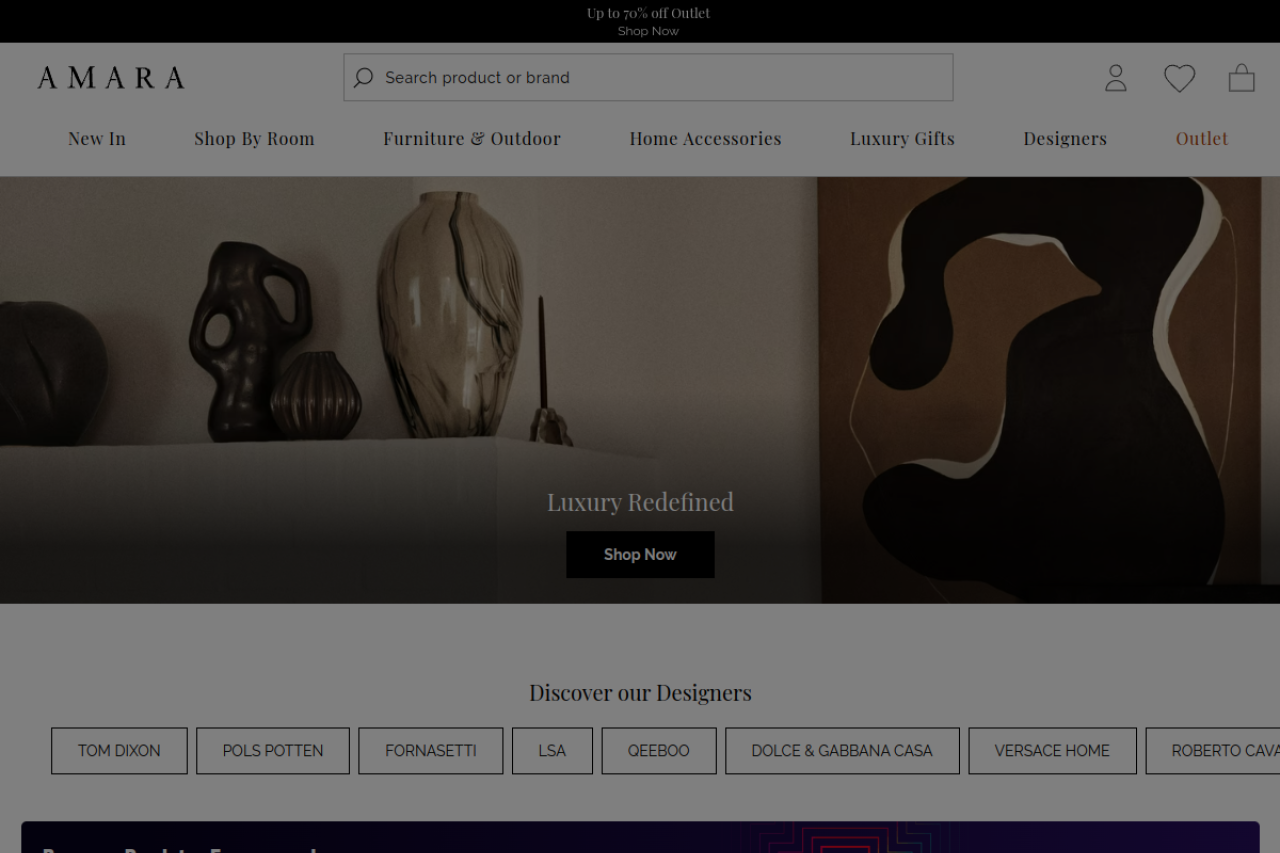Select the Luxury Gifts menu item
This screenshot has width=1280, height=853.
tap(902, 139)
